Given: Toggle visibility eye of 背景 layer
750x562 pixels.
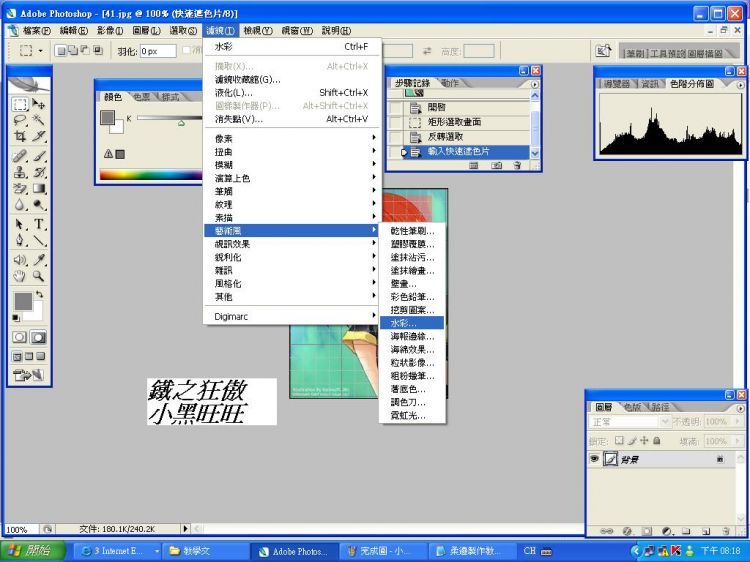Looking at the screenshot, I should pos(594,458).
